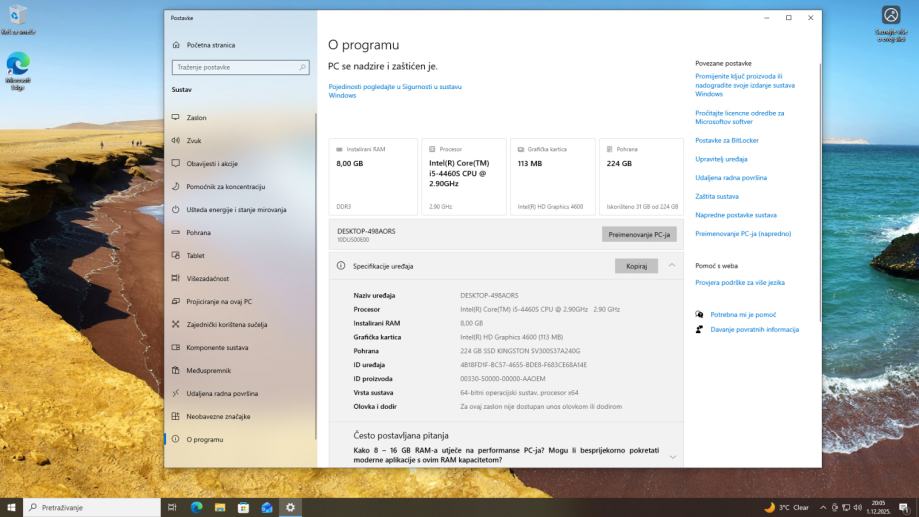Screen dimensions: 919x517
Task: Click the Pretraživanje taskbar search box
Action: pos(91,508)
